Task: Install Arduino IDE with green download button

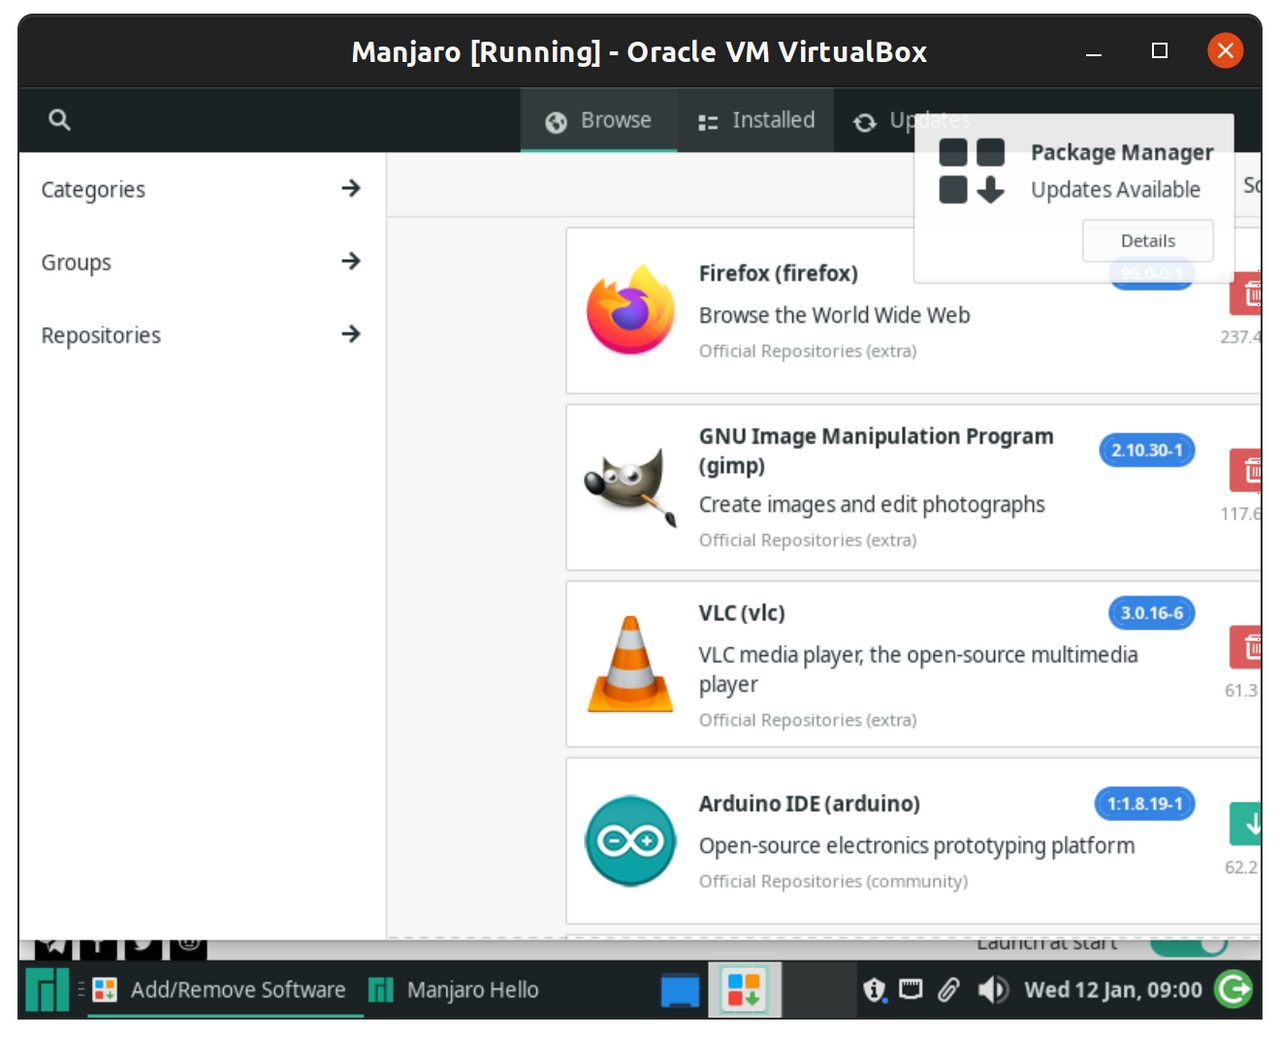Action: point(1248,824)
